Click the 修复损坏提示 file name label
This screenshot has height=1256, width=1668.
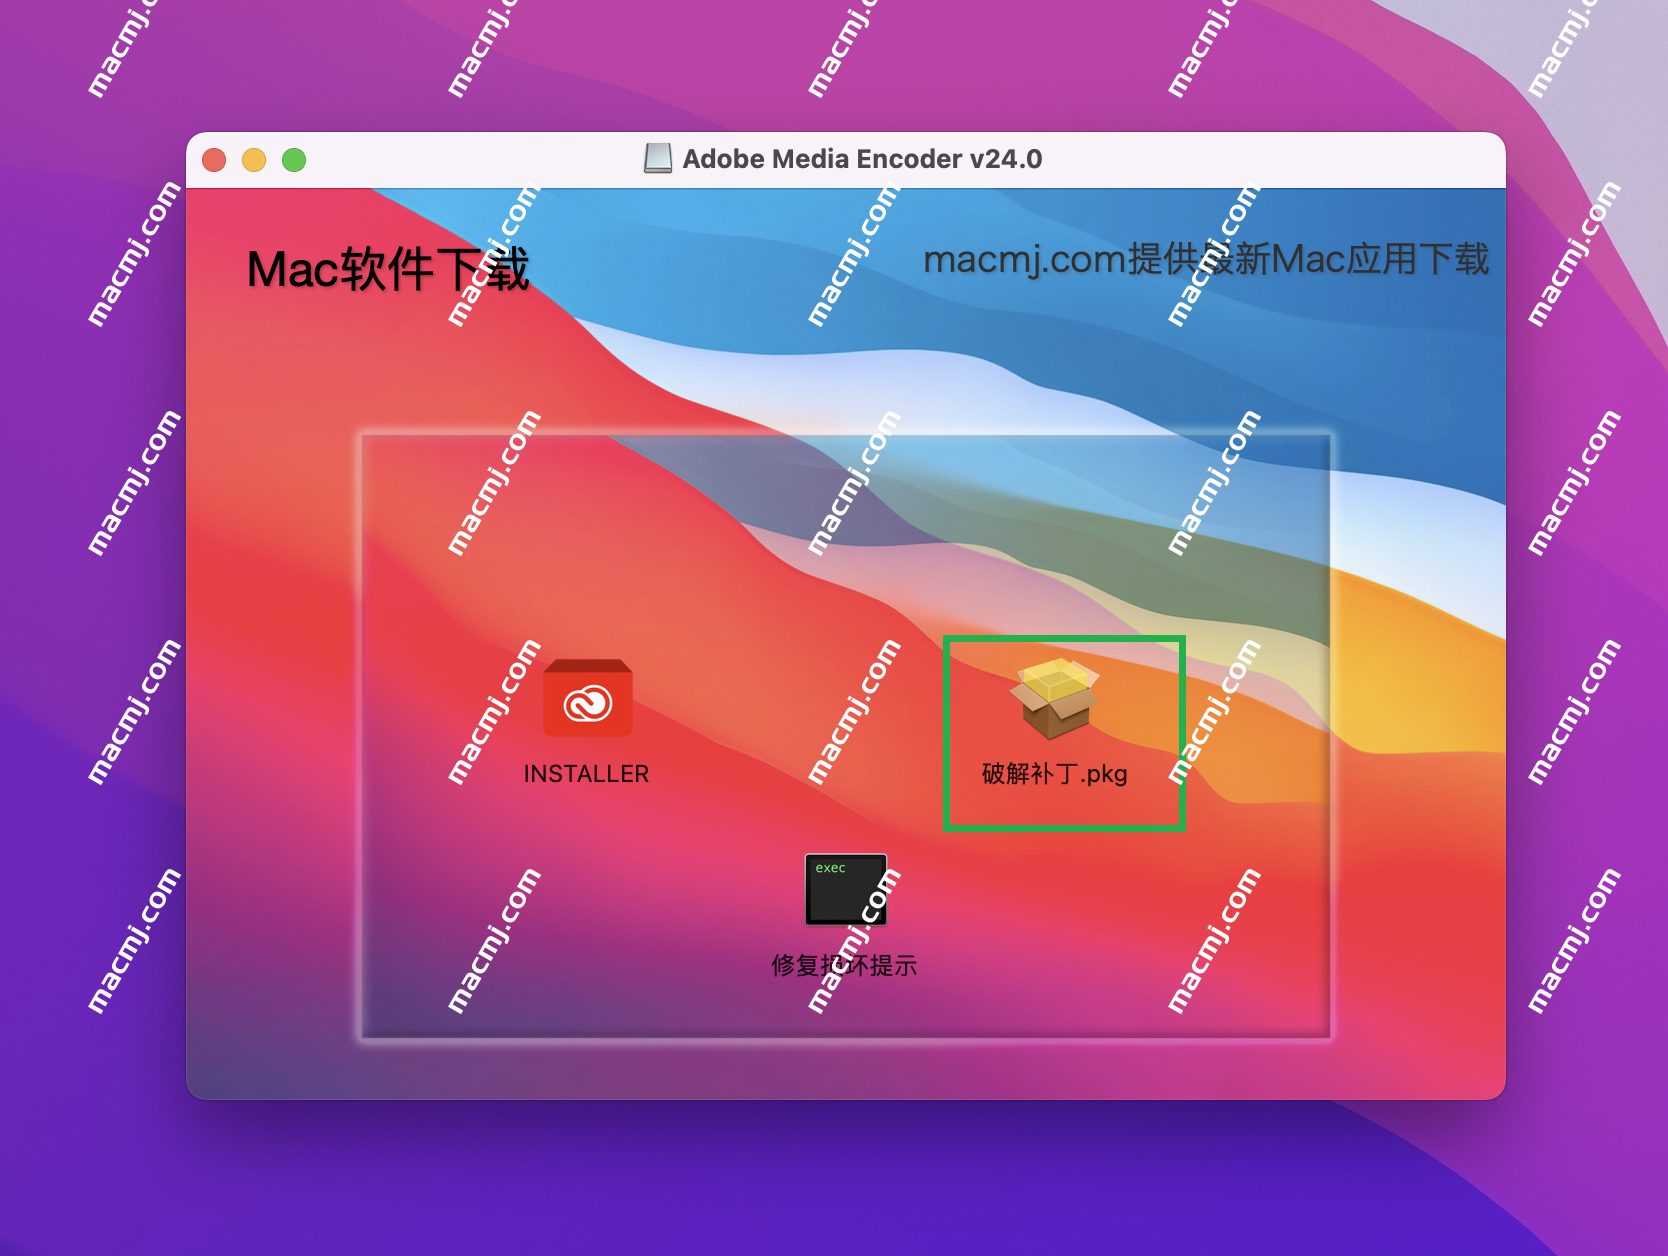point(845,966)
